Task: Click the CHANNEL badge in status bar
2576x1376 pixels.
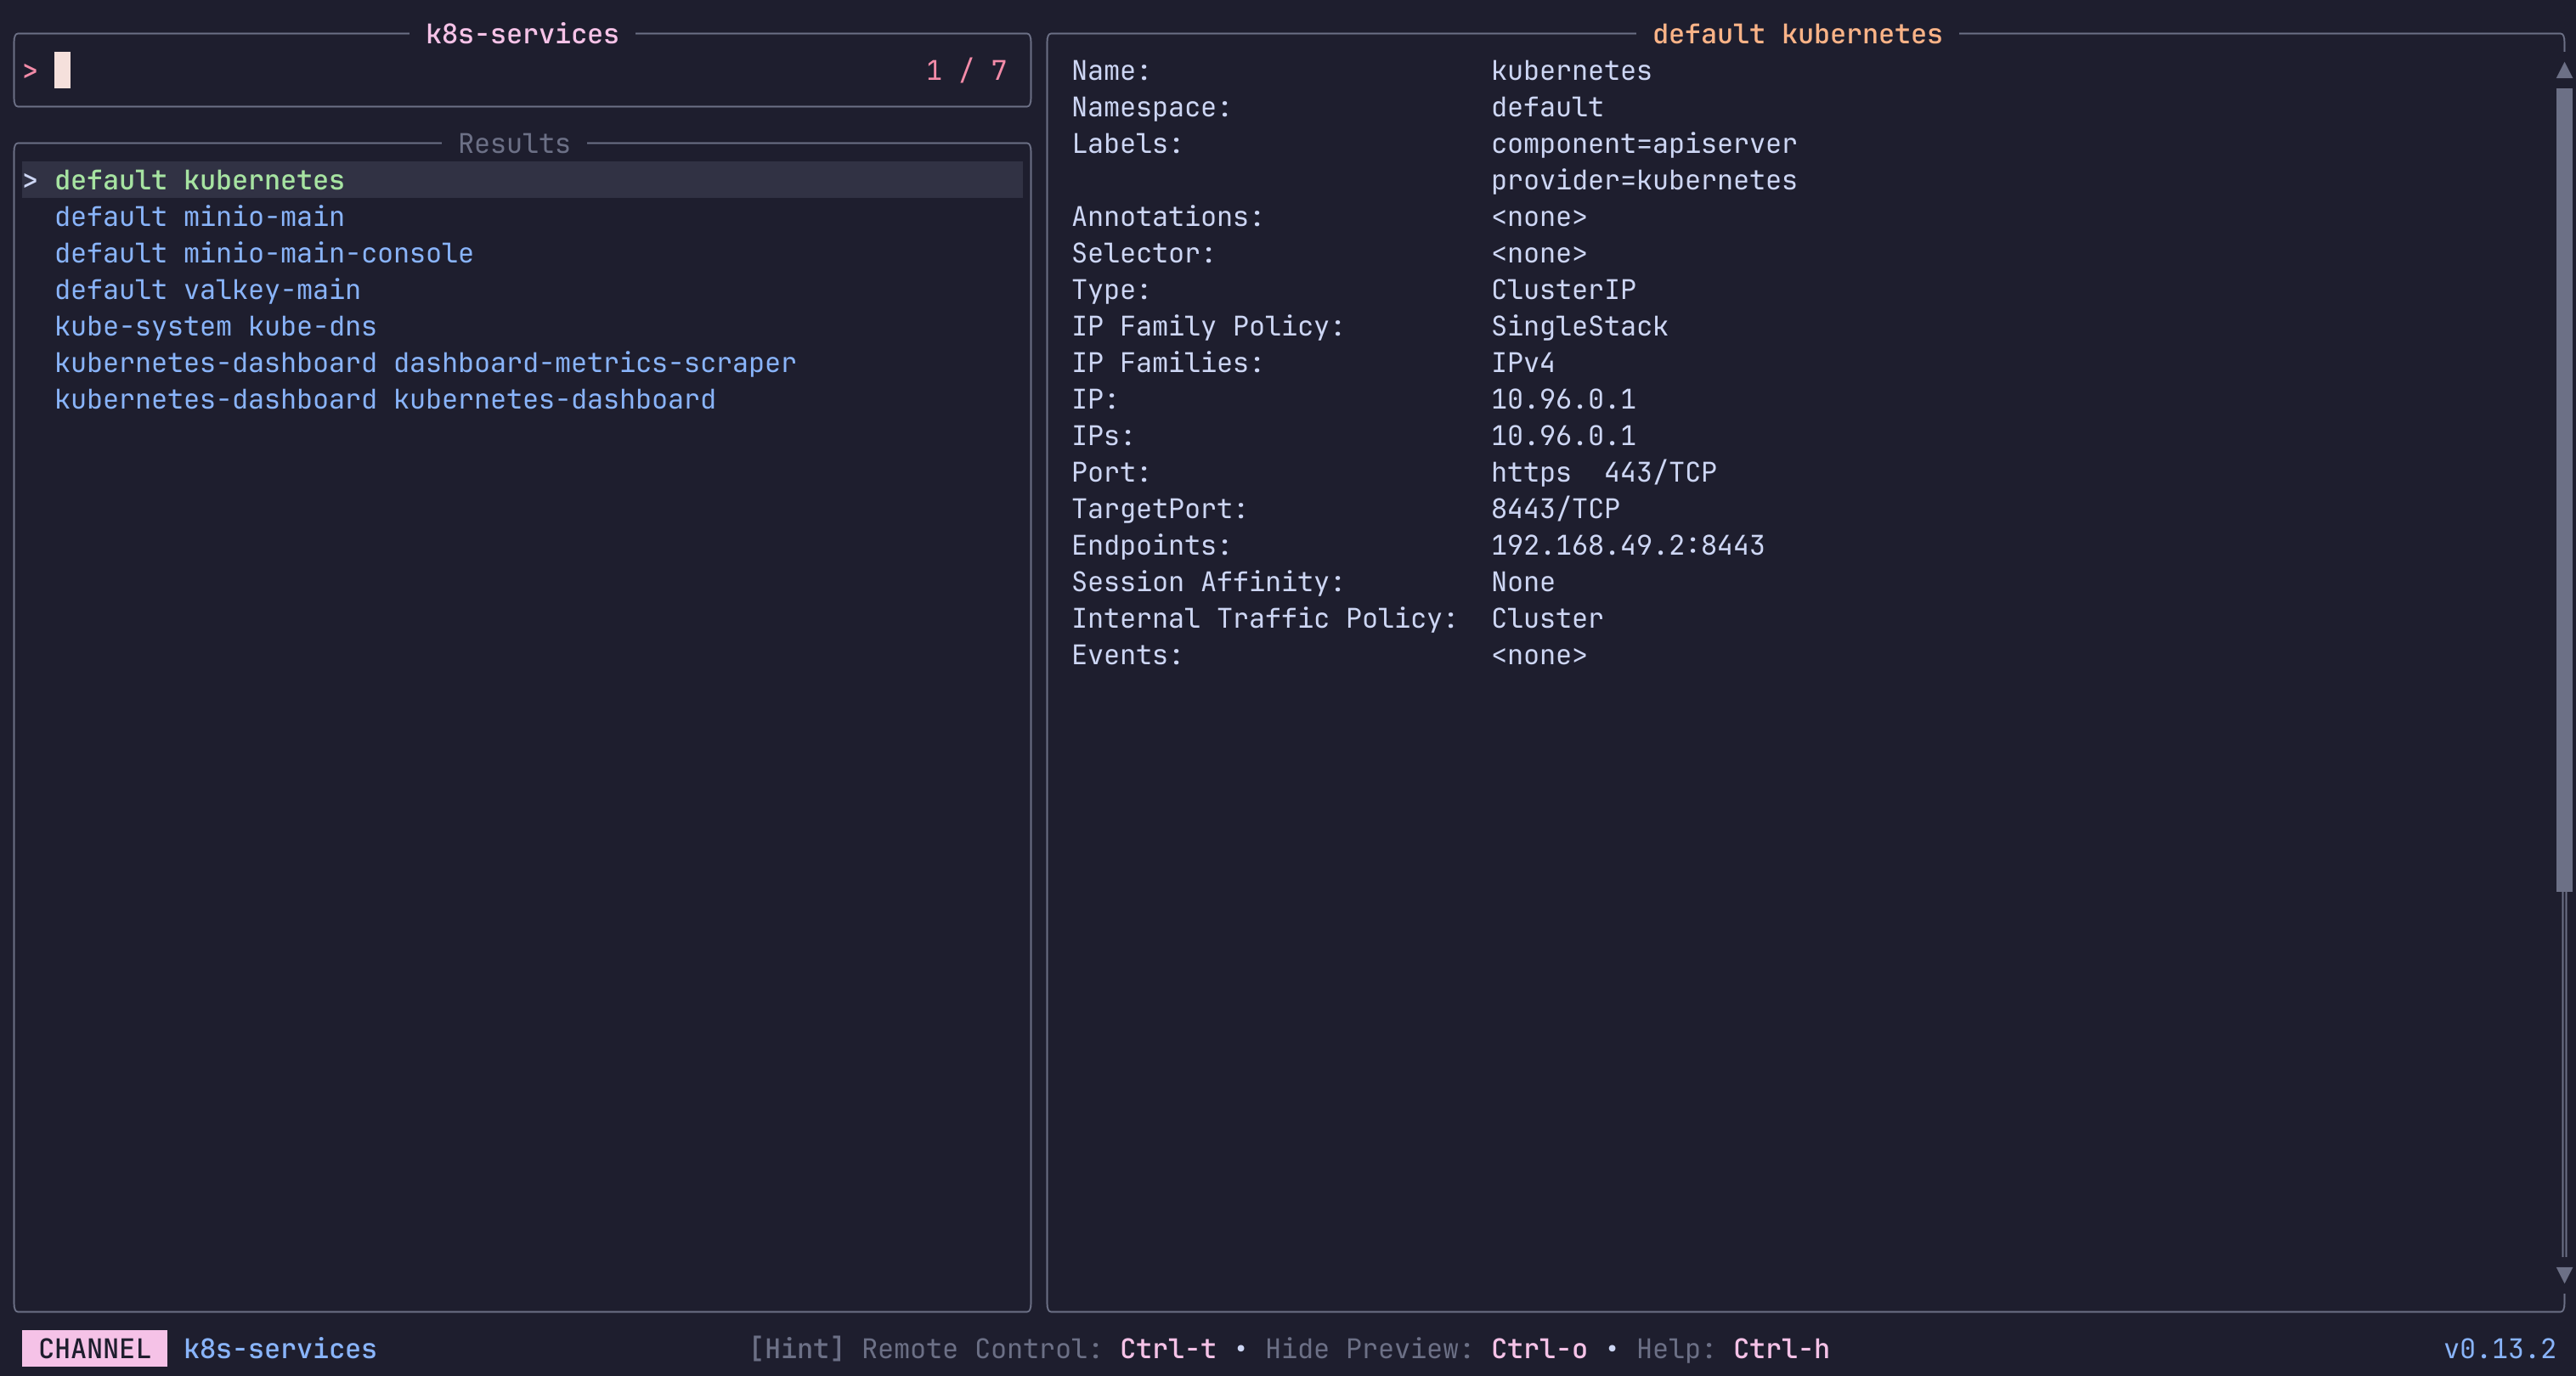Action: pos(94,1349)
